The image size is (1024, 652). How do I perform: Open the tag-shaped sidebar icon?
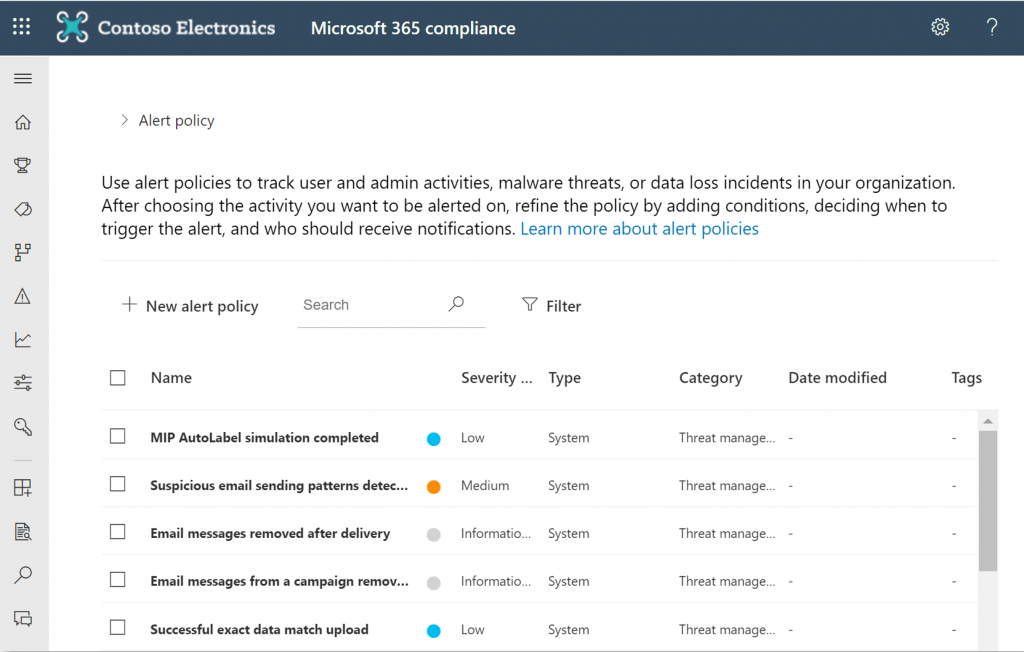(x=23, y=209)
